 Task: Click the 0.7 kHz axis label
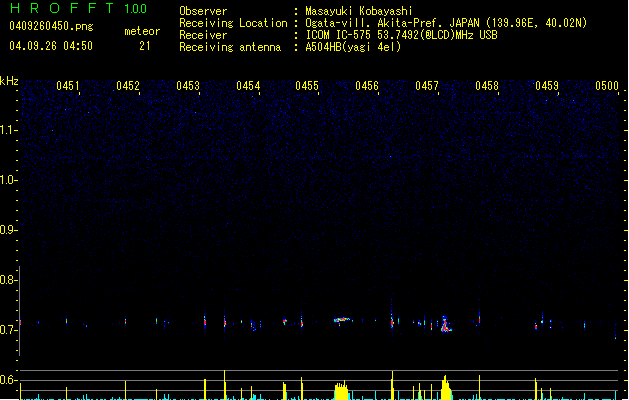(x=8, y=330)
